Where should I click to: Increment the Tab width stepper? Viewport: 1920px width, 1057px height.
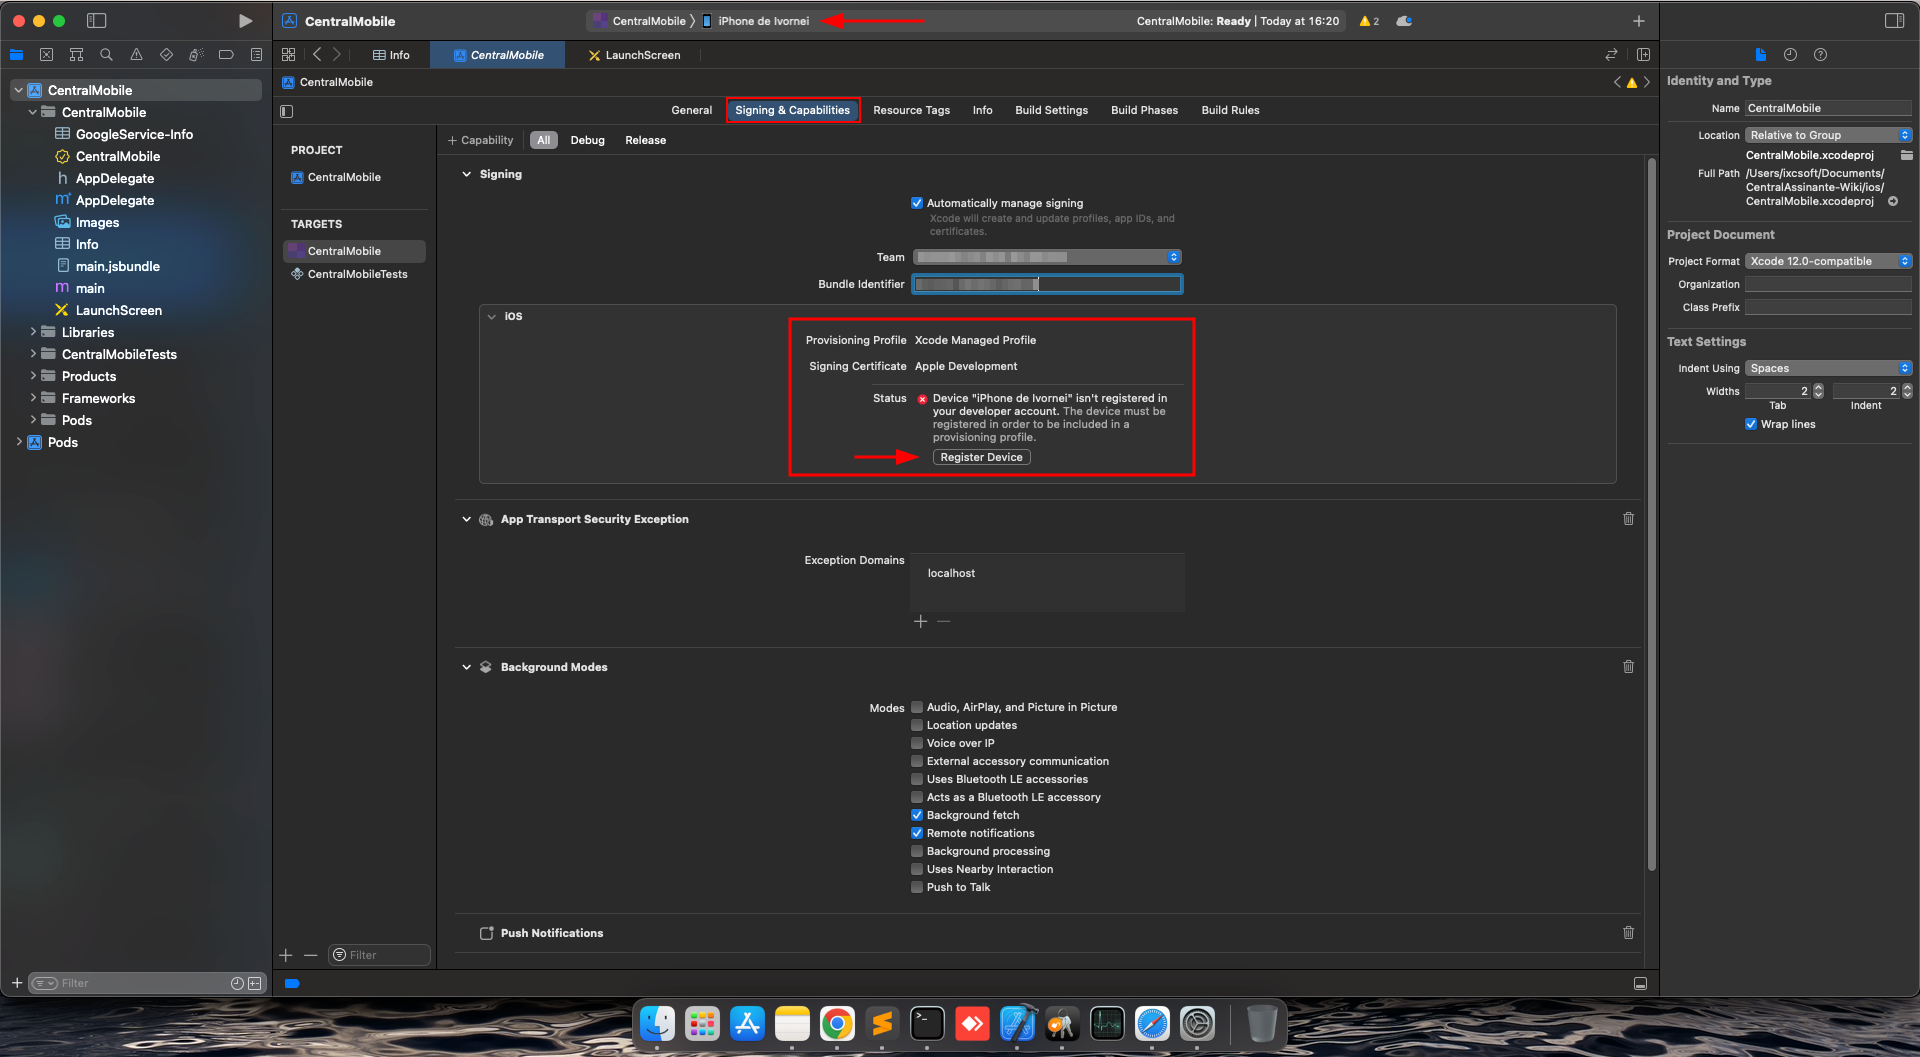pos(1818,387)
